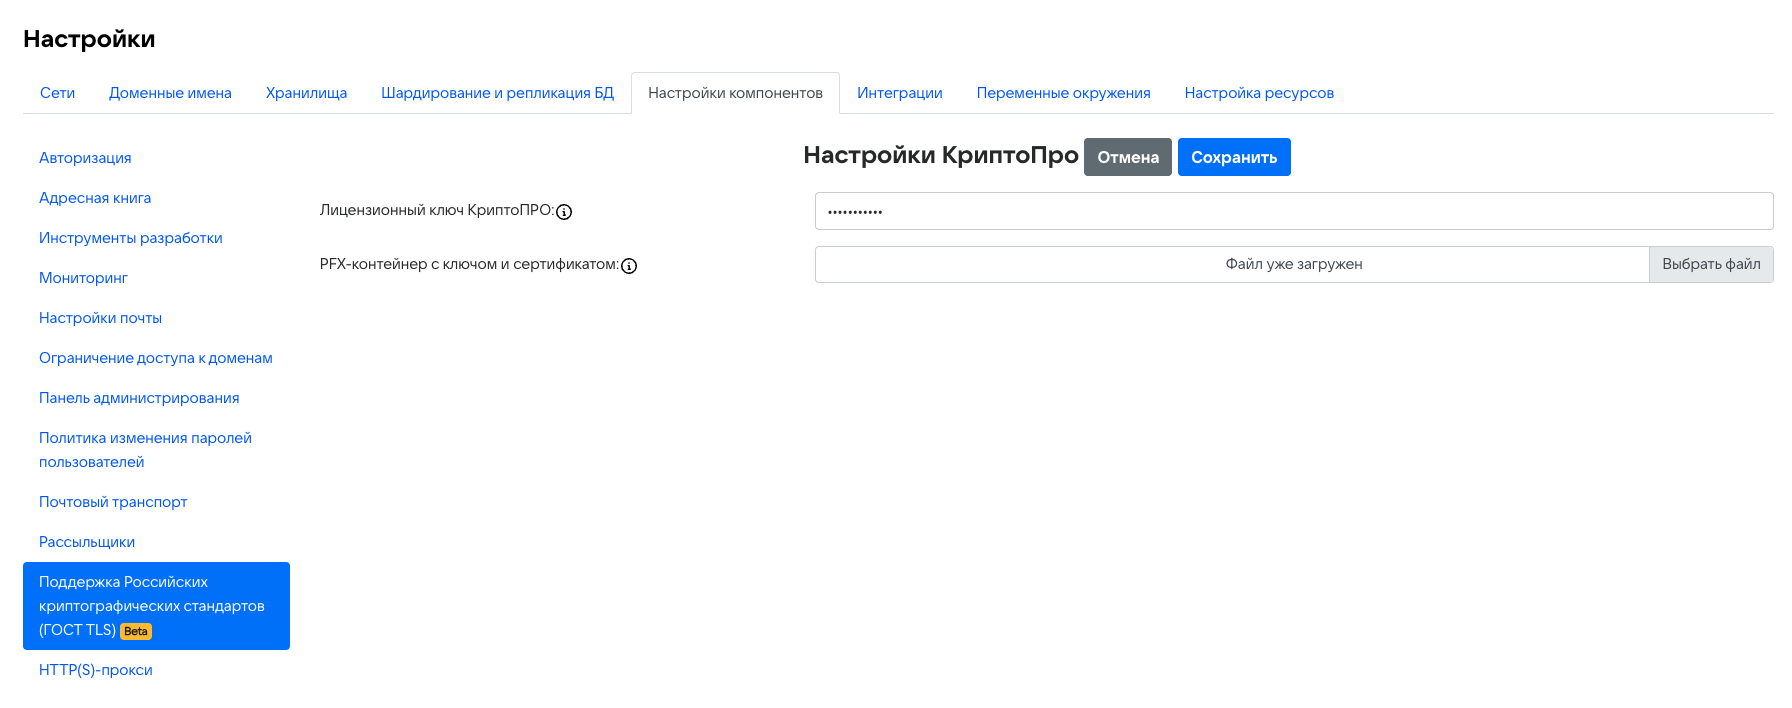The image size is (1792, 708).
Task: Open info icon next to PFX-контейнер label
Action: (x=629, y=266)
